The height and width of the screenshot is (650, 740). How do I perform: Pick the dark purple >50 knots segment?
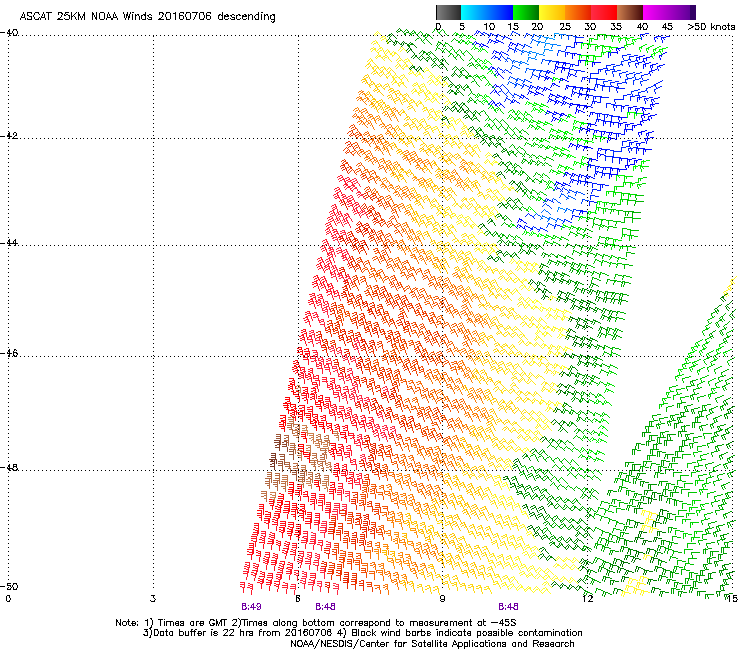click(x=693, y=12)
